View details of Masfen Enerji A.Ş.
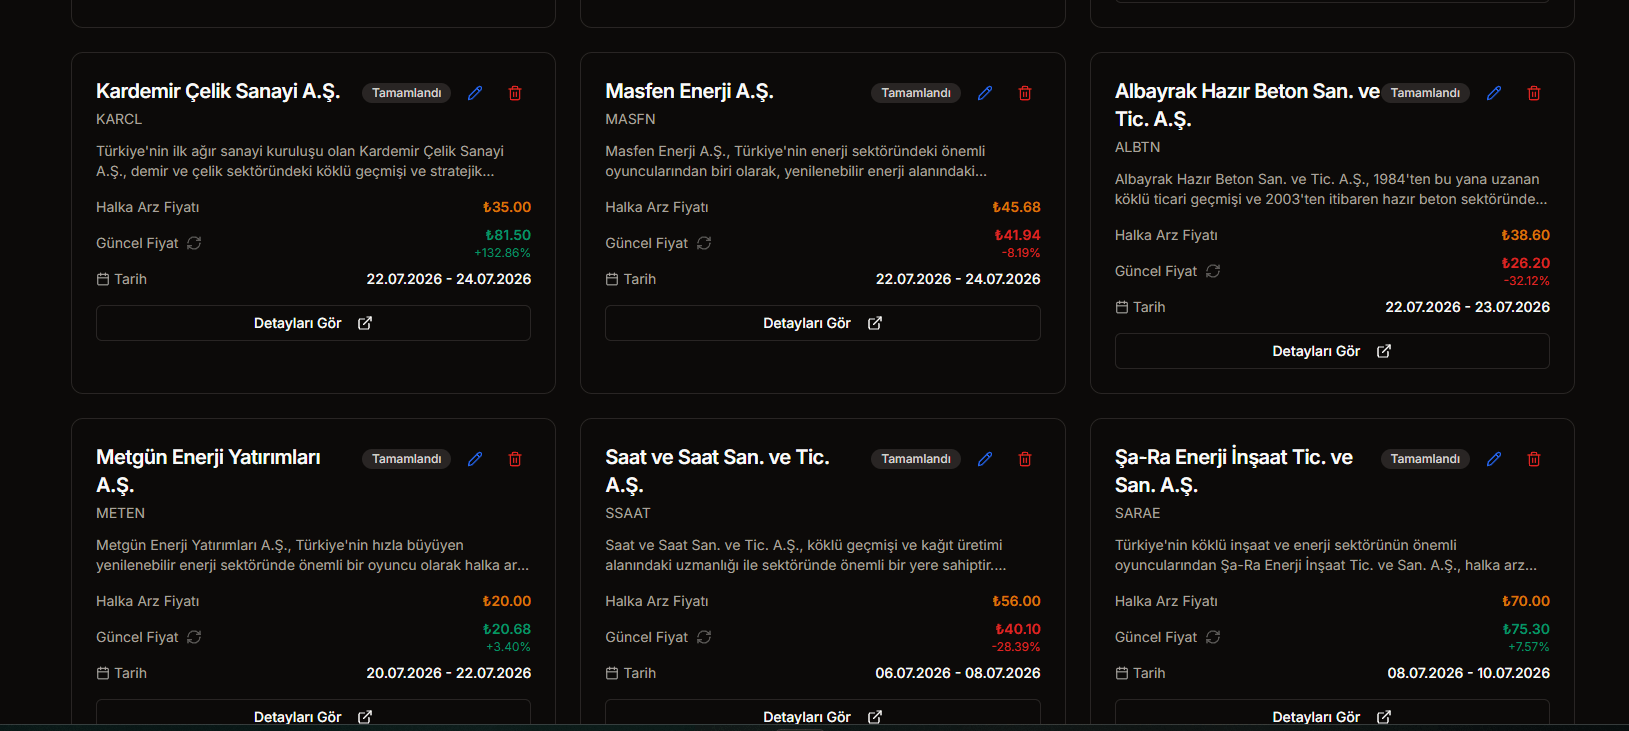Screen dimensions: 1629x731 (823, 323)
